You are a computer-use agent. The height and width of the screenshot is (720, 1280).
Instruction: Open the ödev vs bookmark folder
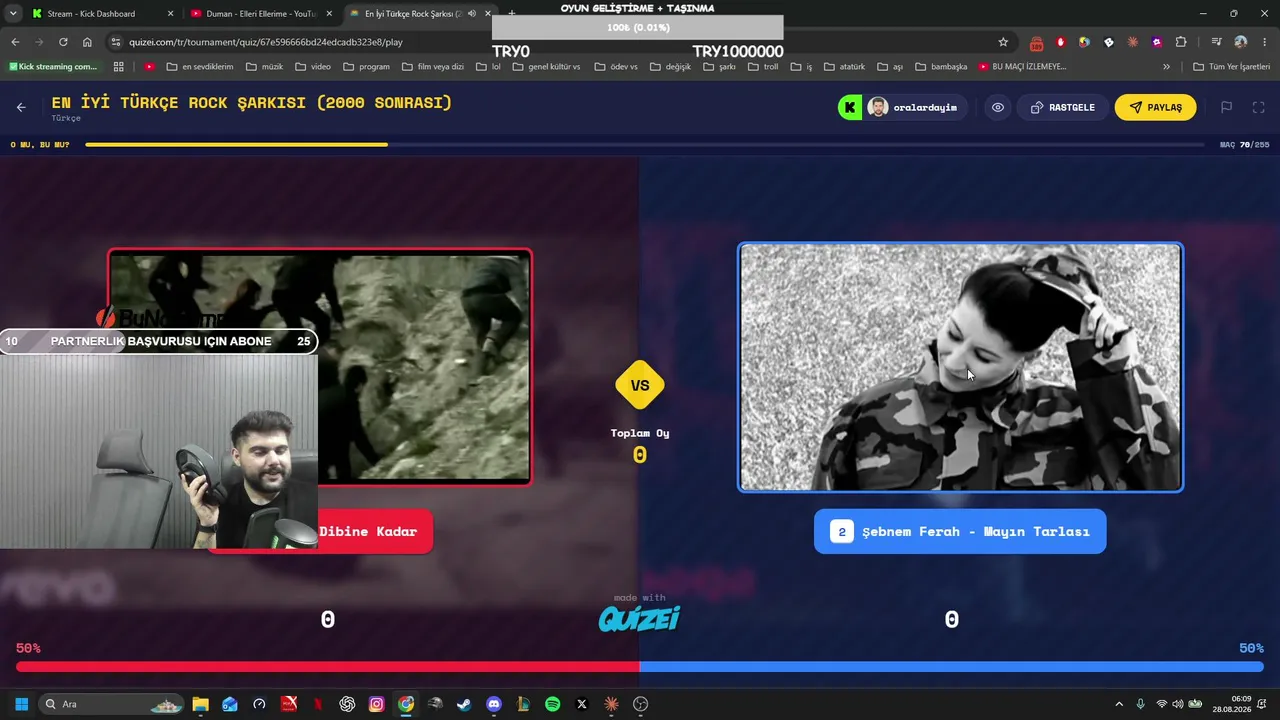pyautogui.click(x=616, y=67)
